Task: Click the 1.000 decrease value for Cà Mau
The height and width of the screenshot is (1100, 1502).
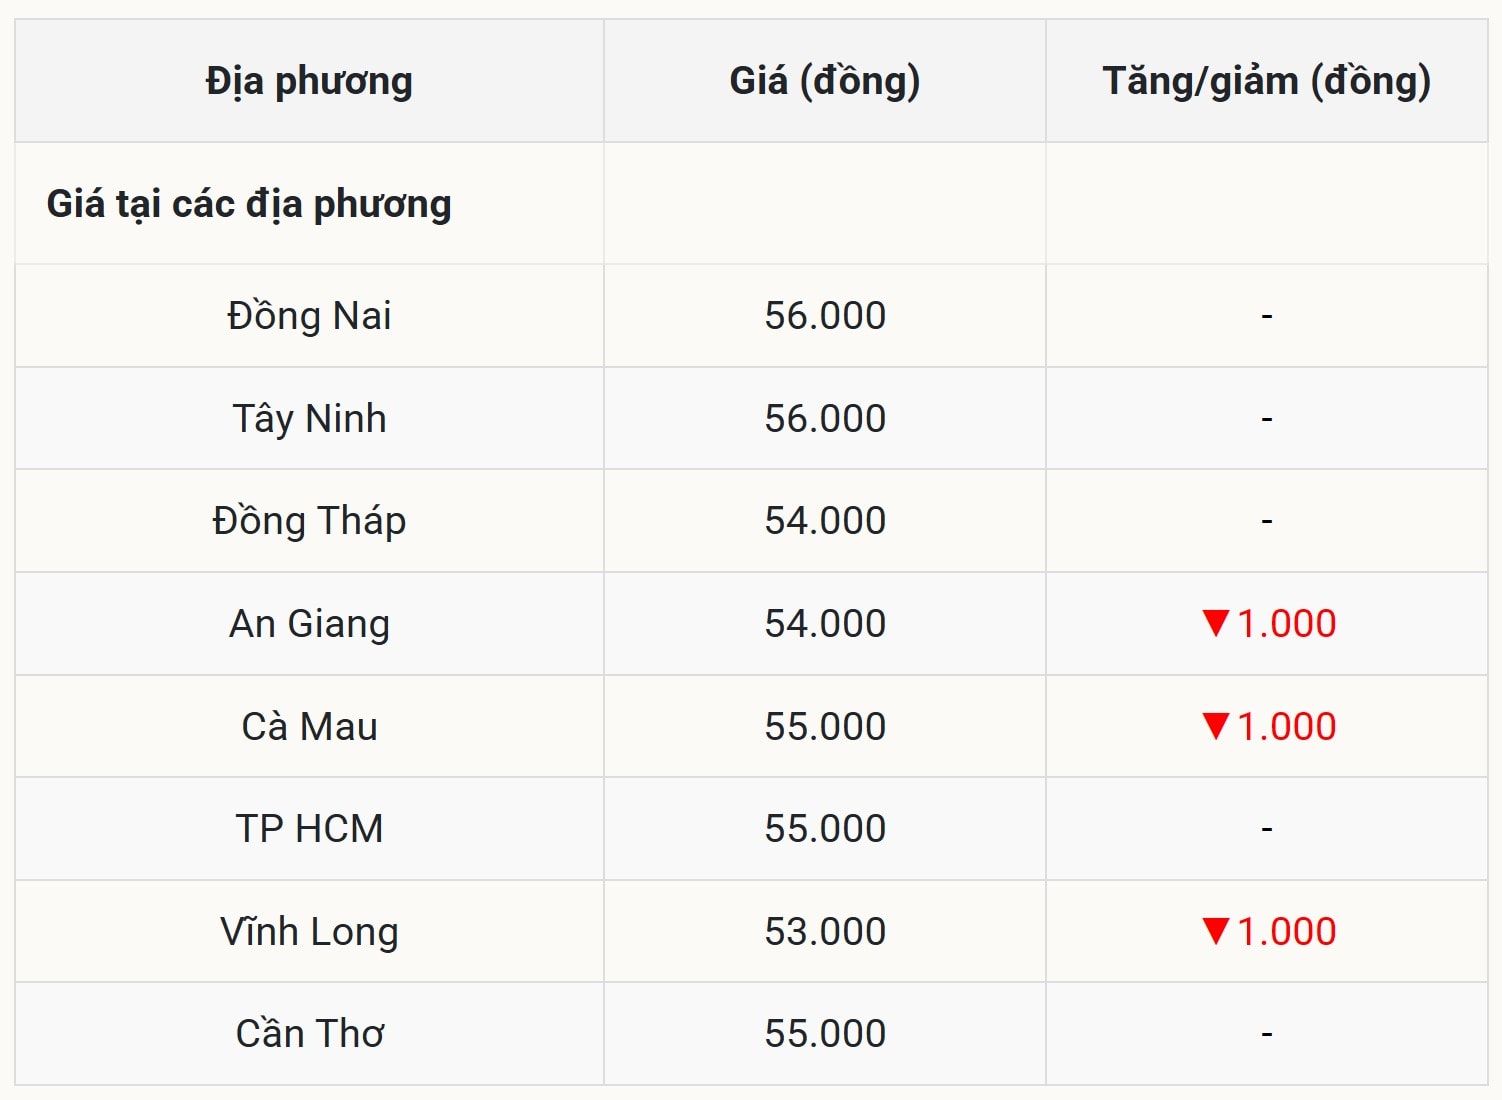Action: point(1286,726)
